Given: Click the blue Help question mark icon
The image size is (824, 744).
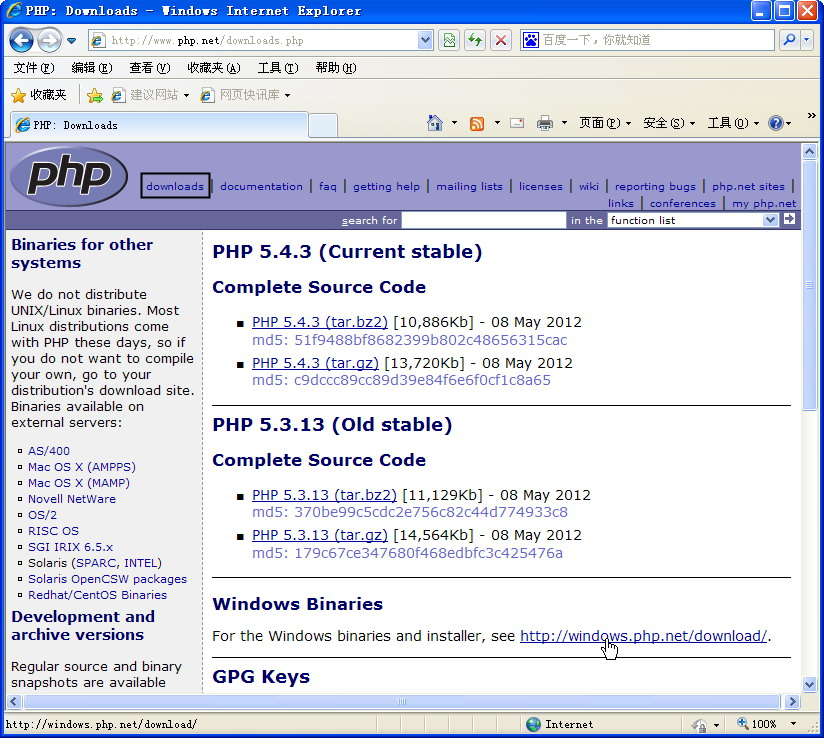Looking at the screenshot, I should tap(776, 123).
